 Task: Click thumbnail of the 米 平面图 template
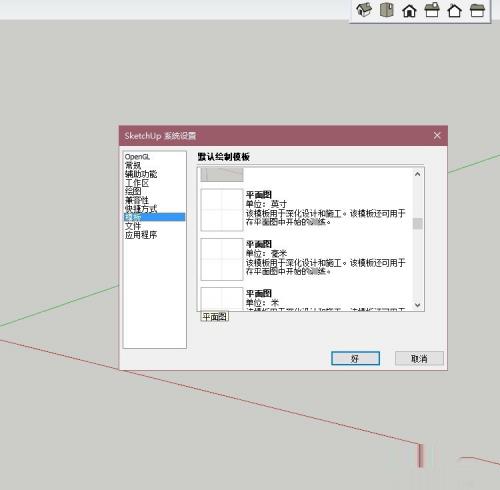(x=222, y=299)
